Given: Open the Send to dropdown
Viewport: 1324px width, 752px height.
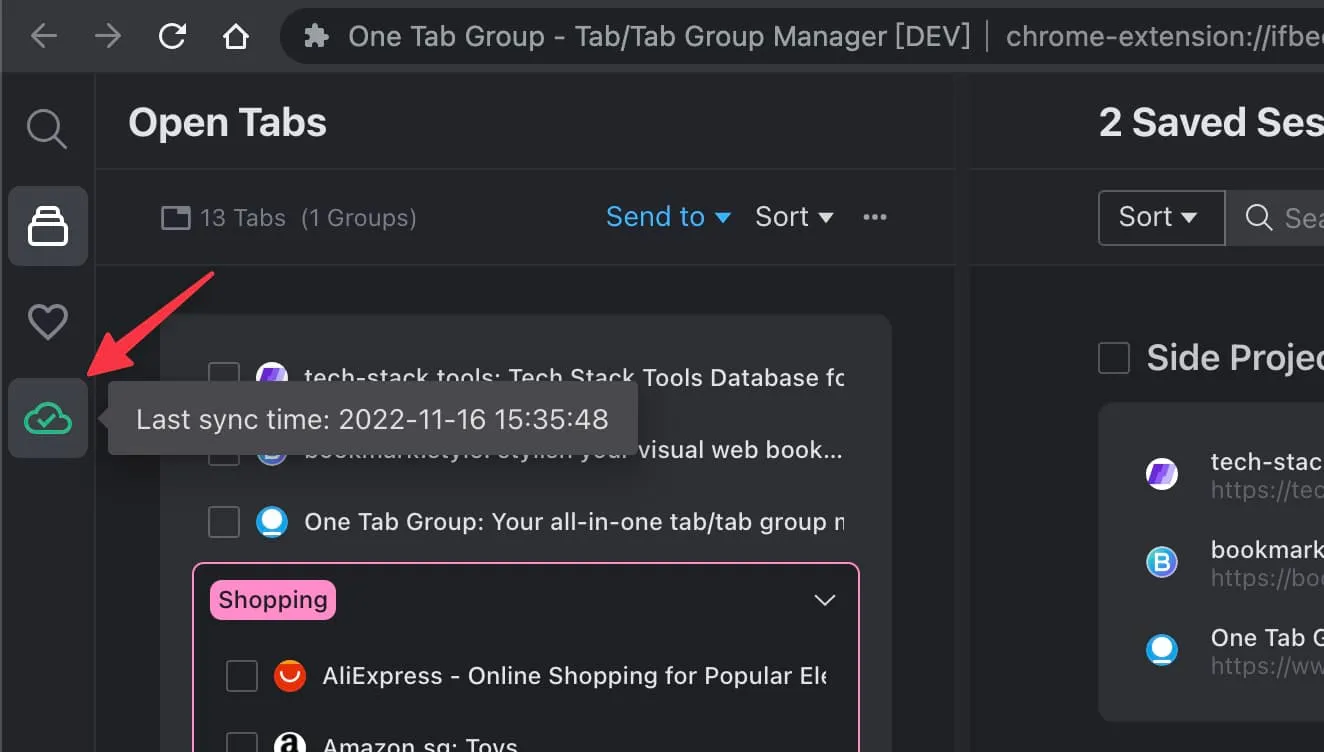Looking at the screenshot, I should coord(668,217).
